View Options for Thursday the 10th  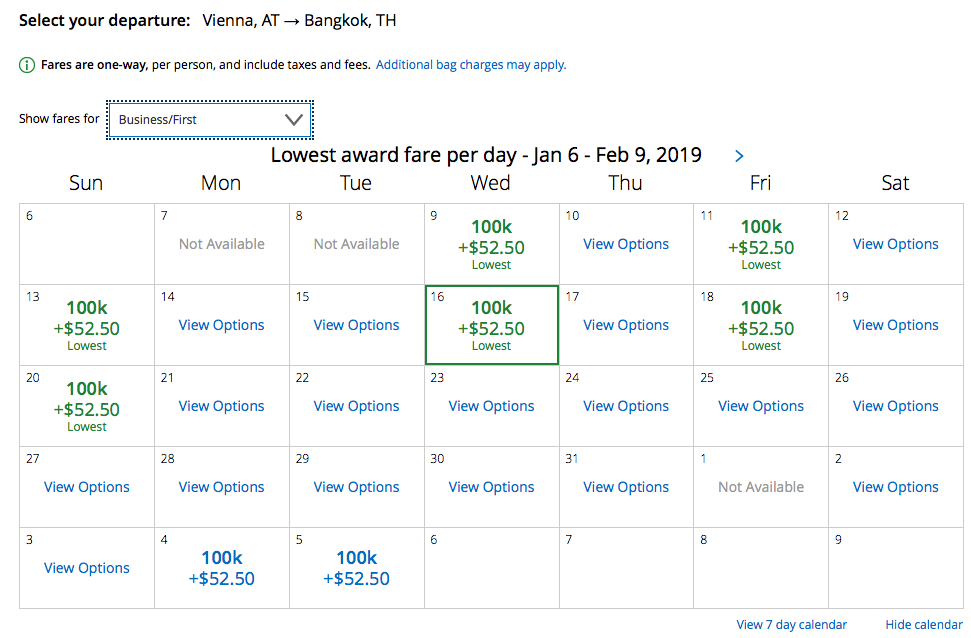[x=626, y=244]
